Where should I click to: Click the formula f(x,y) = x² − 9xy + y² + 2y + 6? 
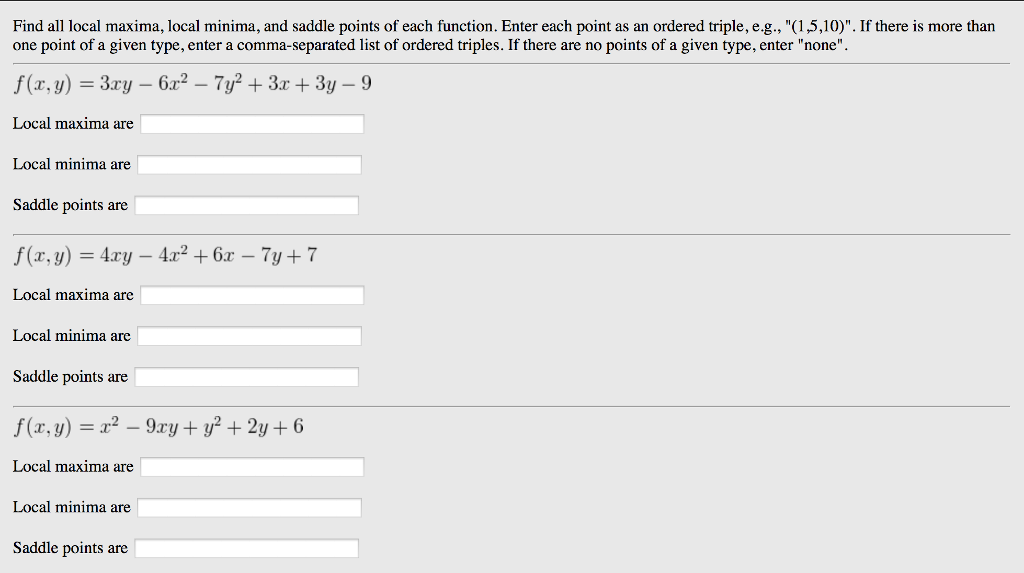[158, 428]
